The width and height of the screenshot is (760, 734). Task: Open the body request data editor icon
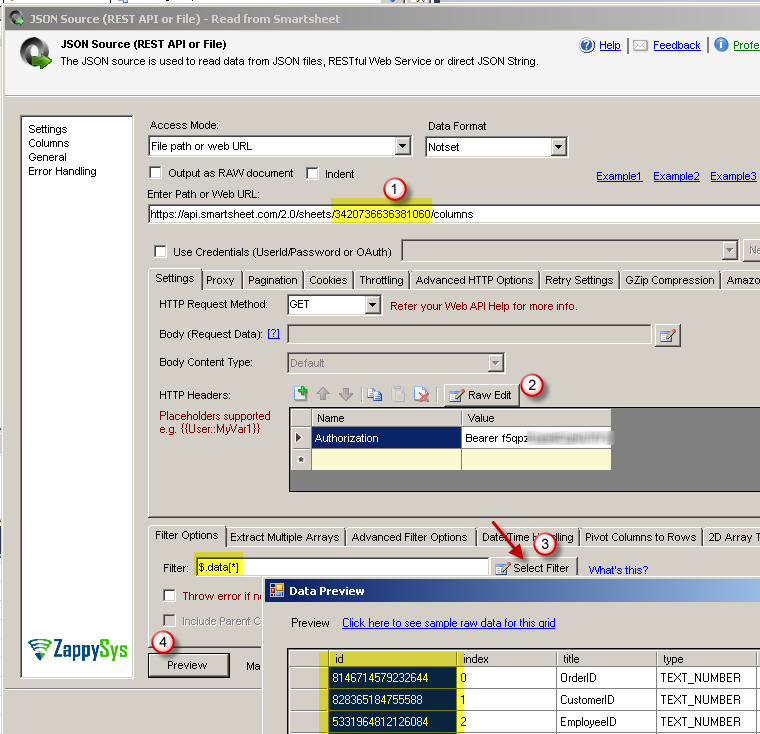click(667, 335)
